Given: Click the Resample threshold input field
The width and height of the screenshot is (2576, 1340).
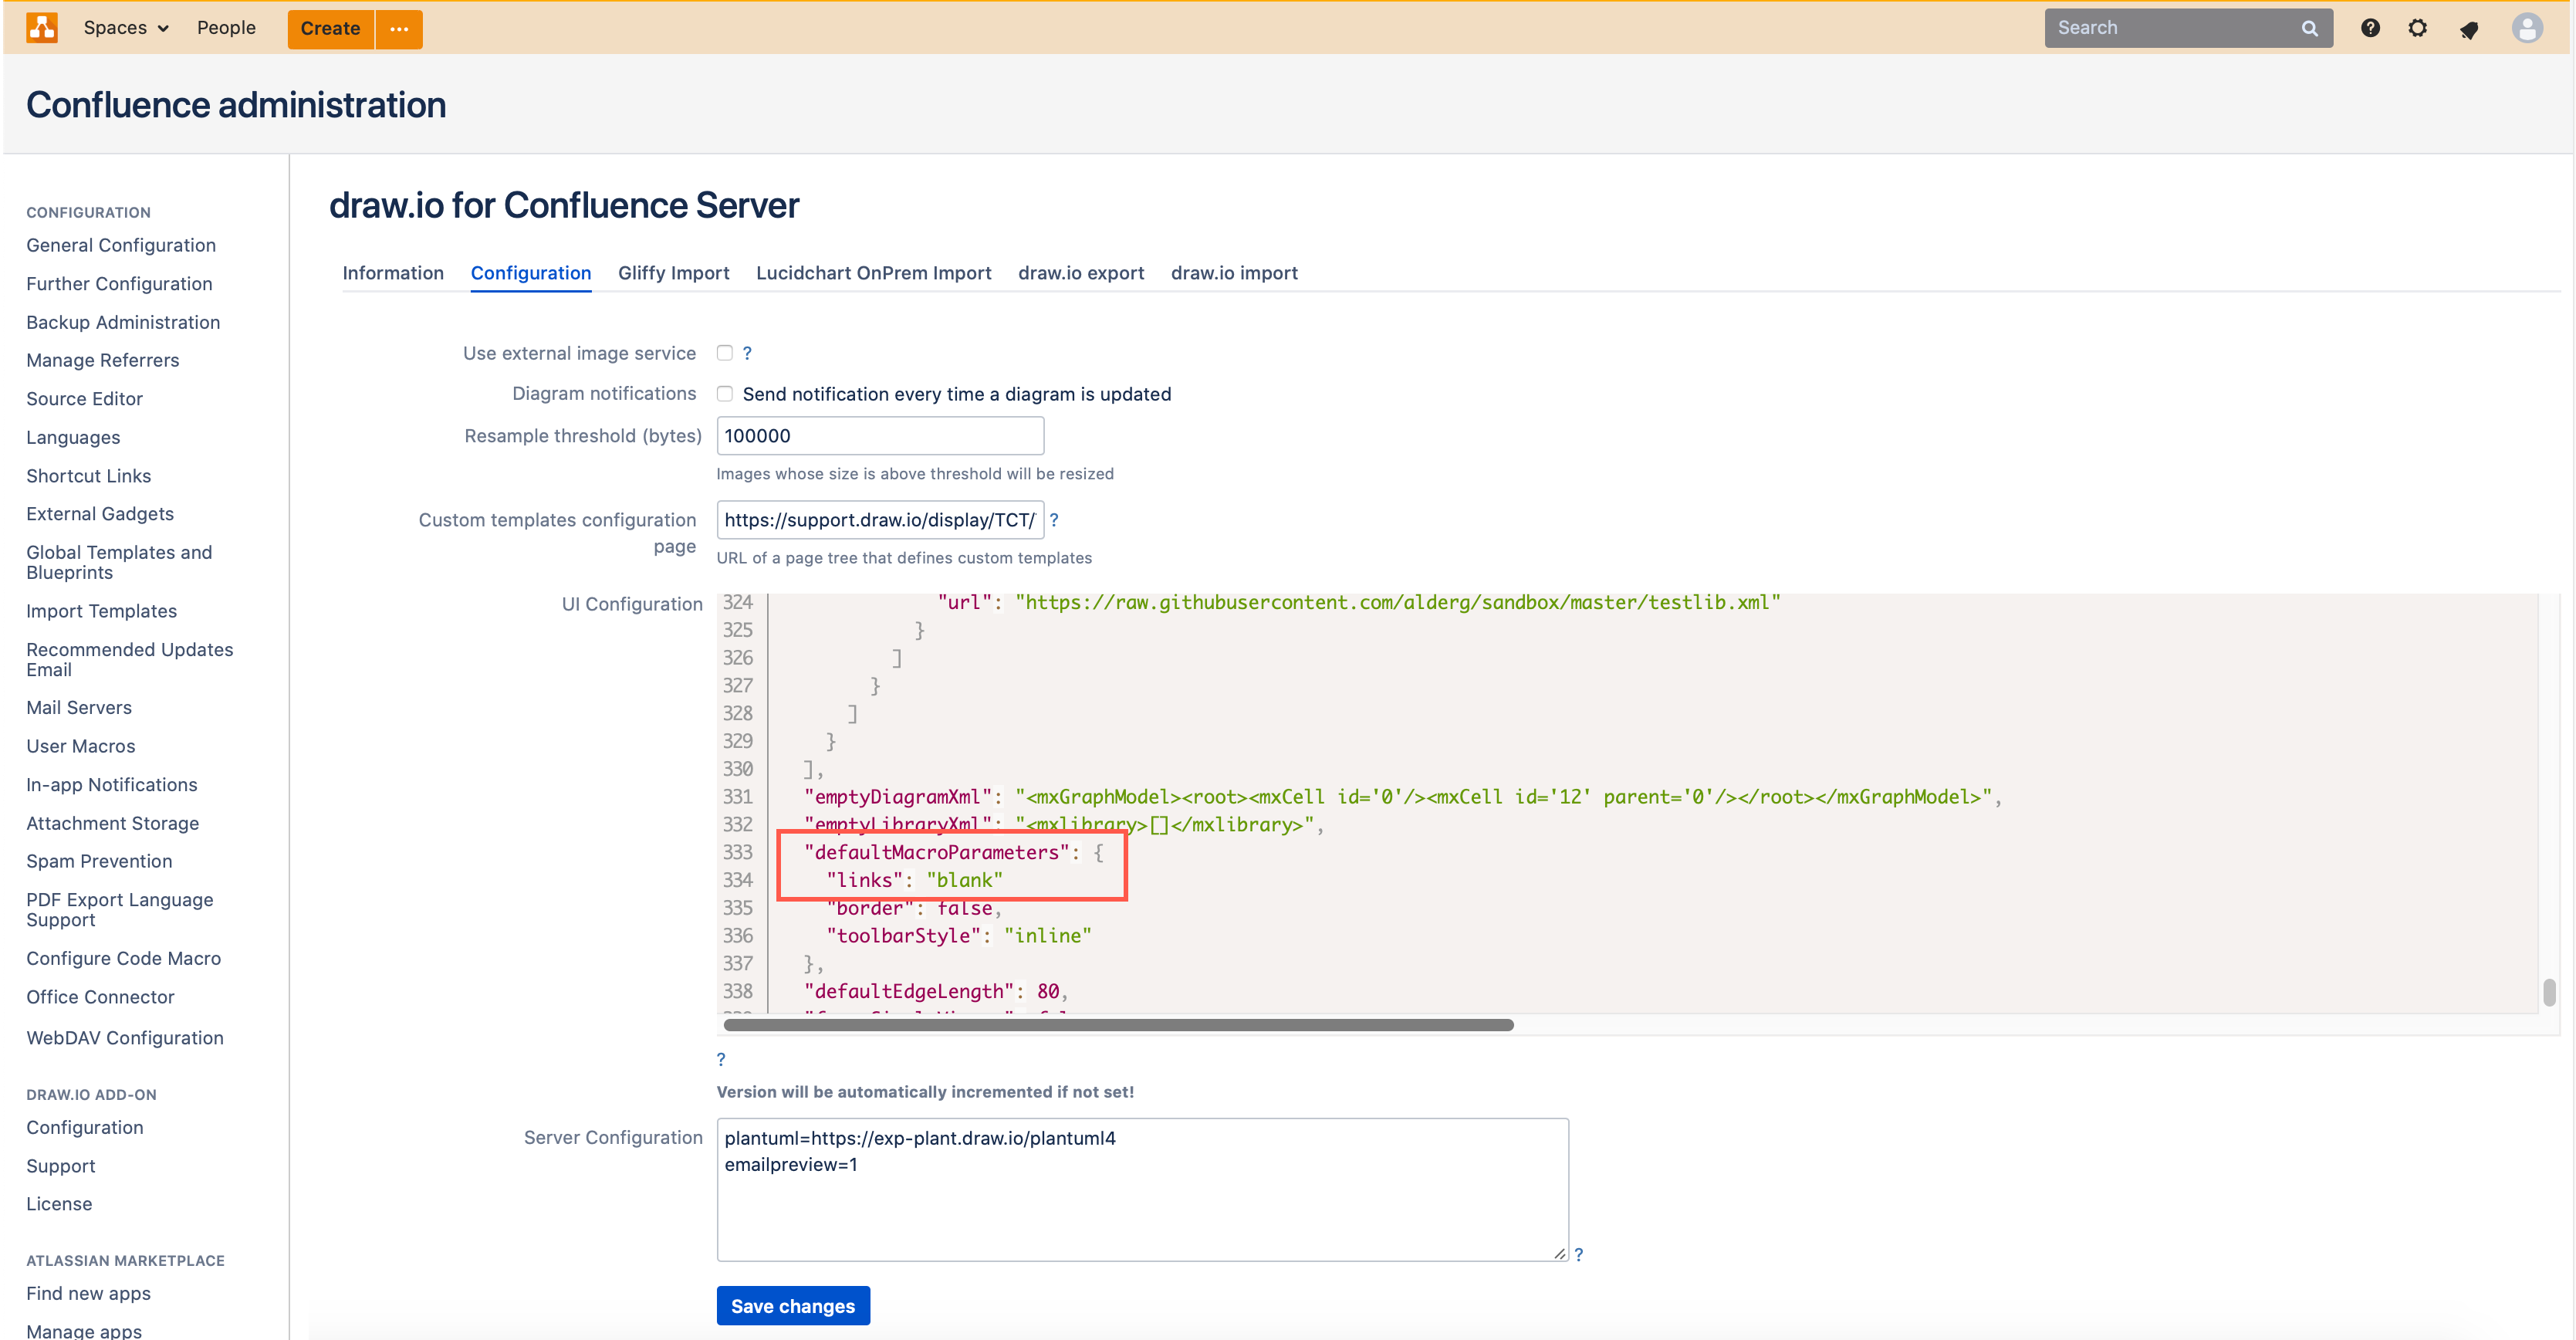Looking at the screenshot, I should click(880, 435).
